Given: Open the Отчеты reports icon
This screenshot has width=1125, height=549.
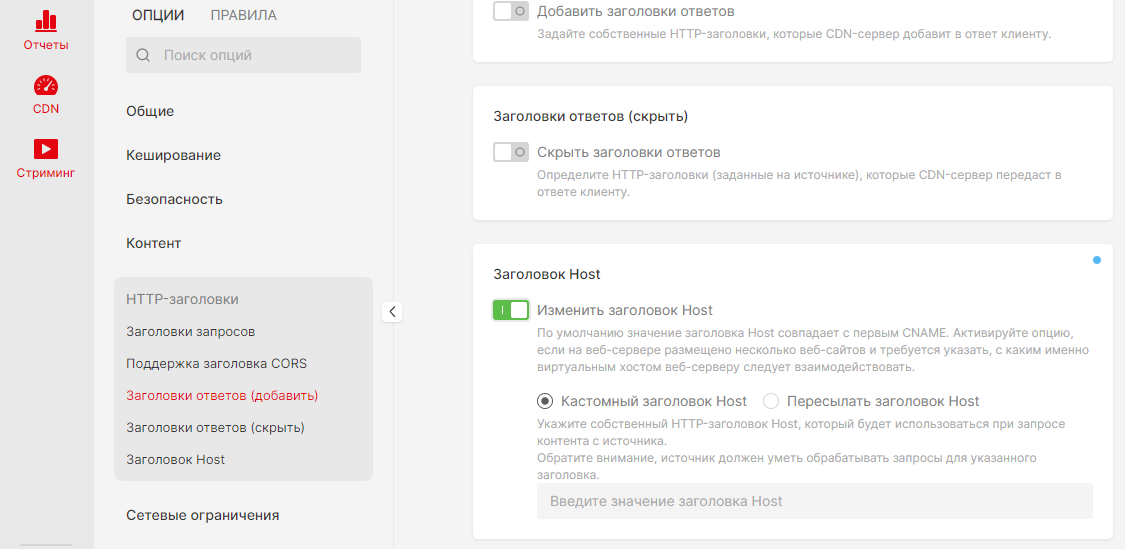Looking at the screenshot, I should click(46, 22).
